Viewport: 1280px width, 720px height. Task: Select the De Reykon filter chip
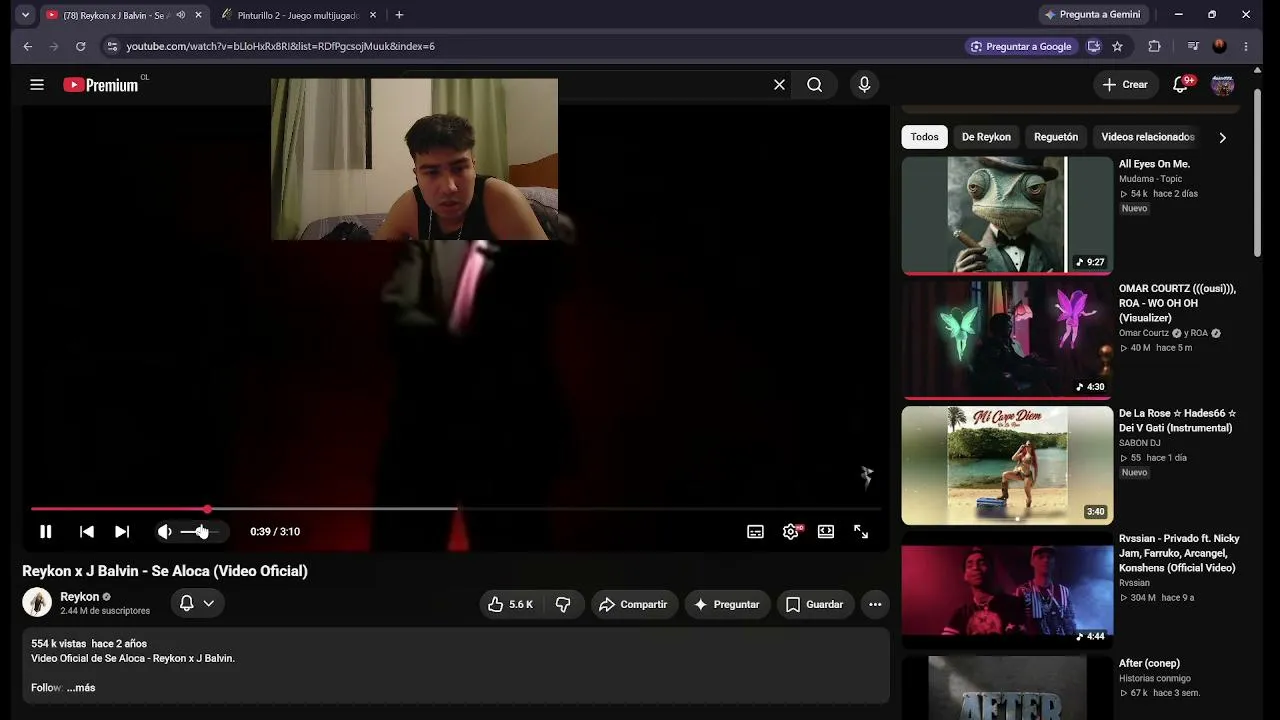pos(986,137)
